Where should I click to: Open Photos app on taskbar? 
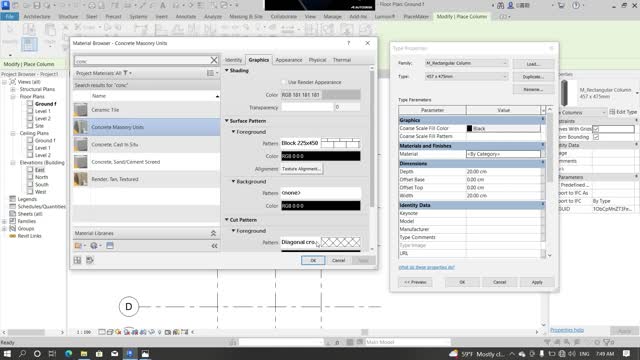tap(145, 354)
